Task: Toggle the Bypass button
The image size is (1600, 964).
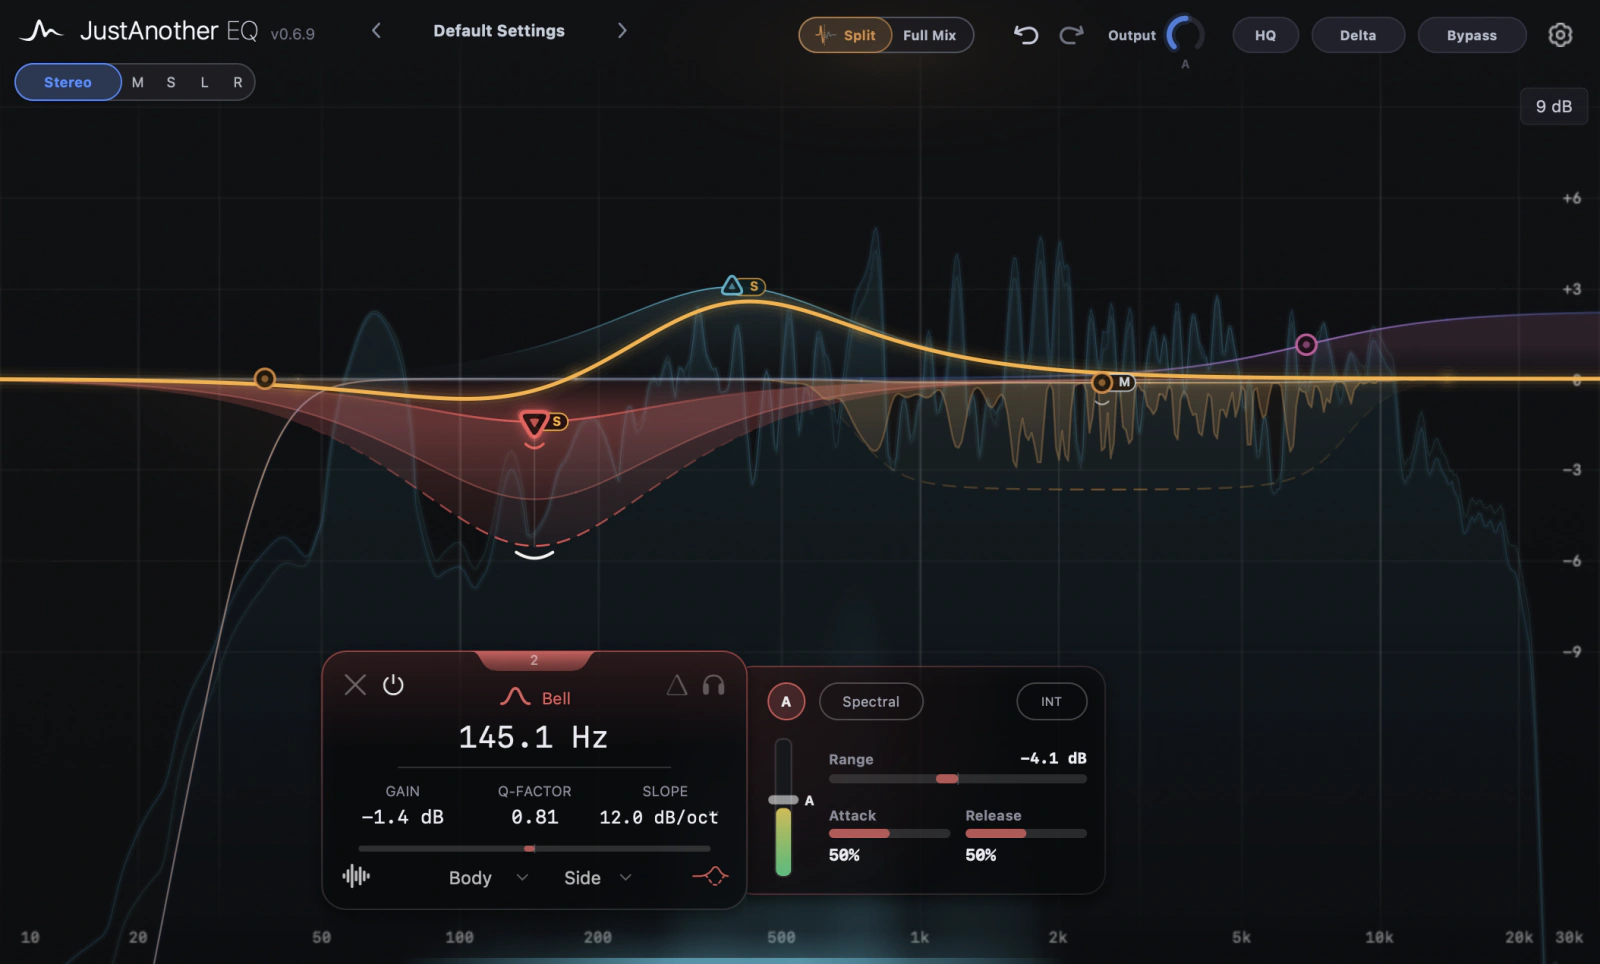Action: point(1472,35)
